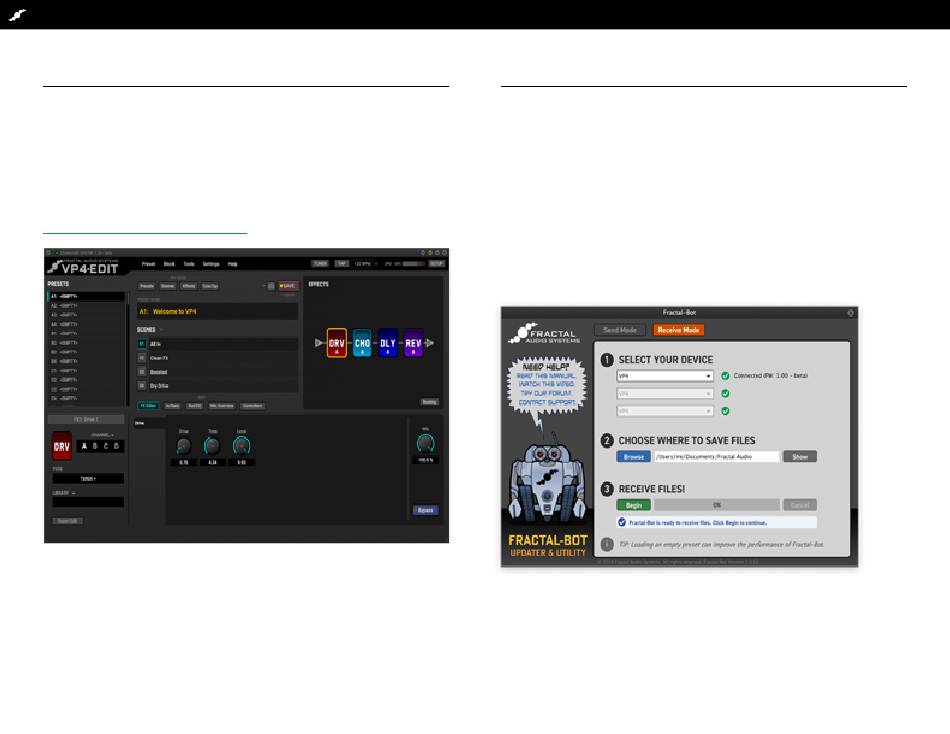The image size is (950, 734).
Task: Toggle Bypass on the drive block
Action: (x=425, y=510)
